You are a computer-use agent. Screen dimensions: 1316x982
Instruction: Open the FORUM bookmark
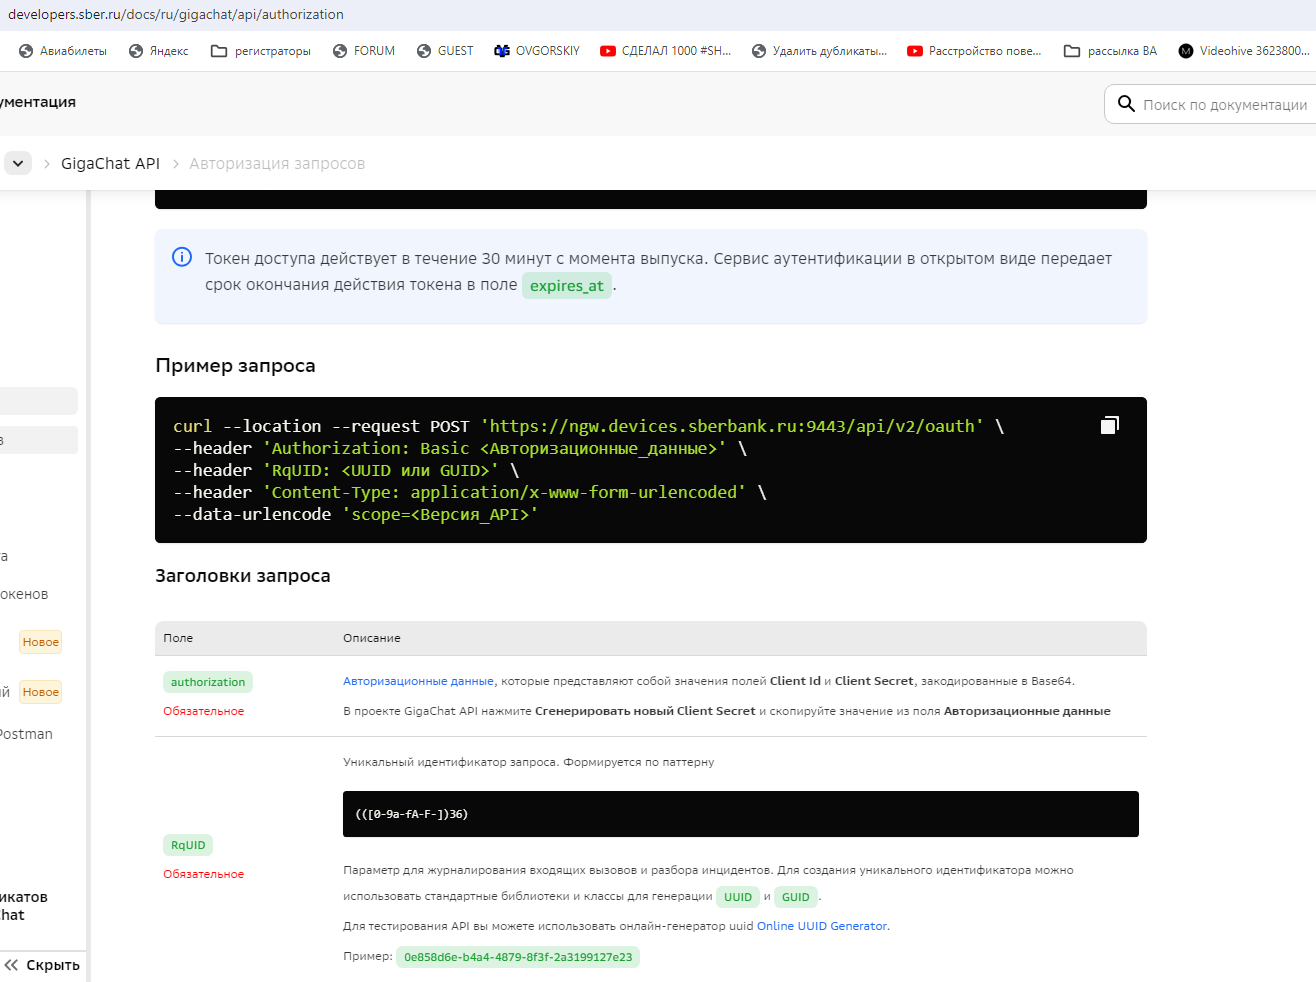(364, 51)
